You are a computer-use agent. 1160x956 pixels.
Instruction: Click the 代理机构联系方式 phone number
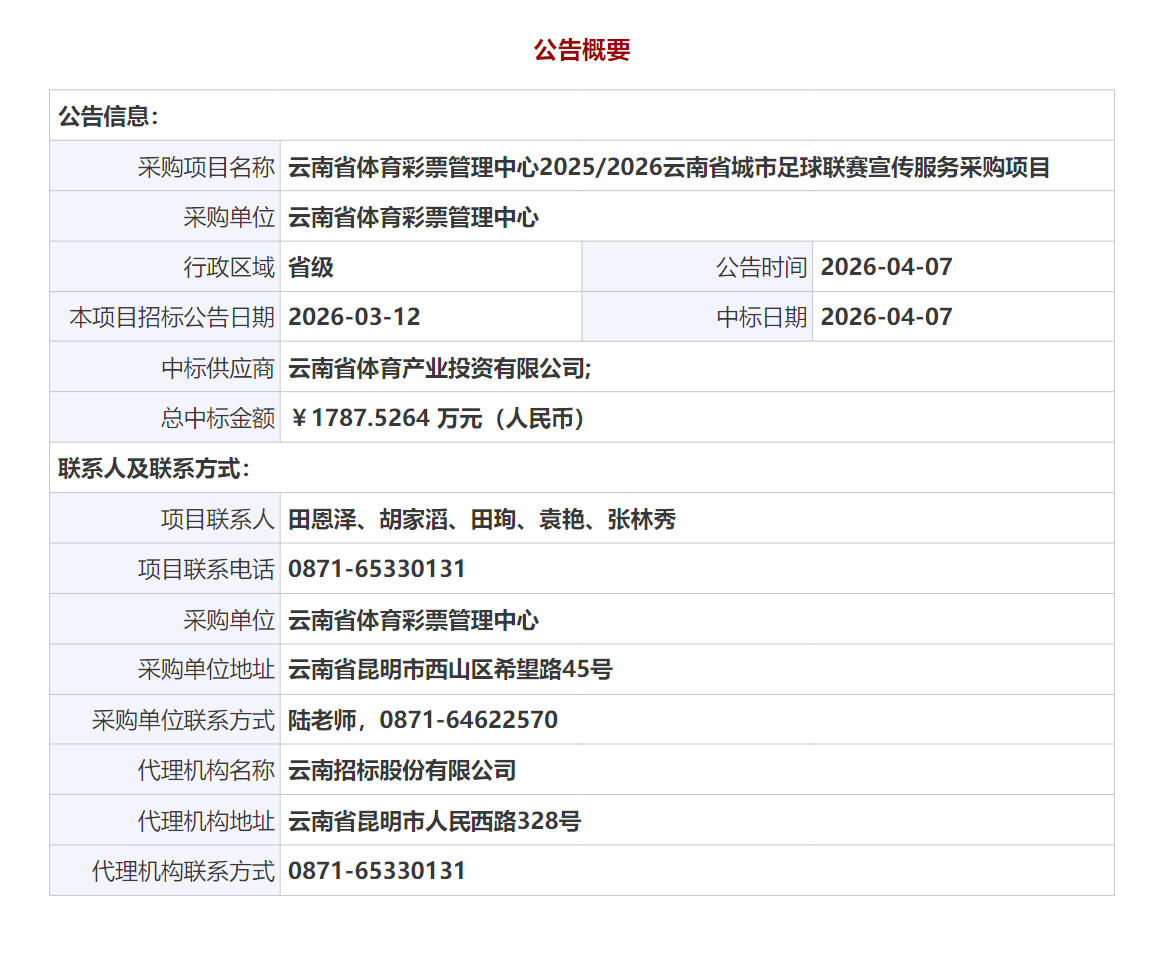click(x=377, y=871)
